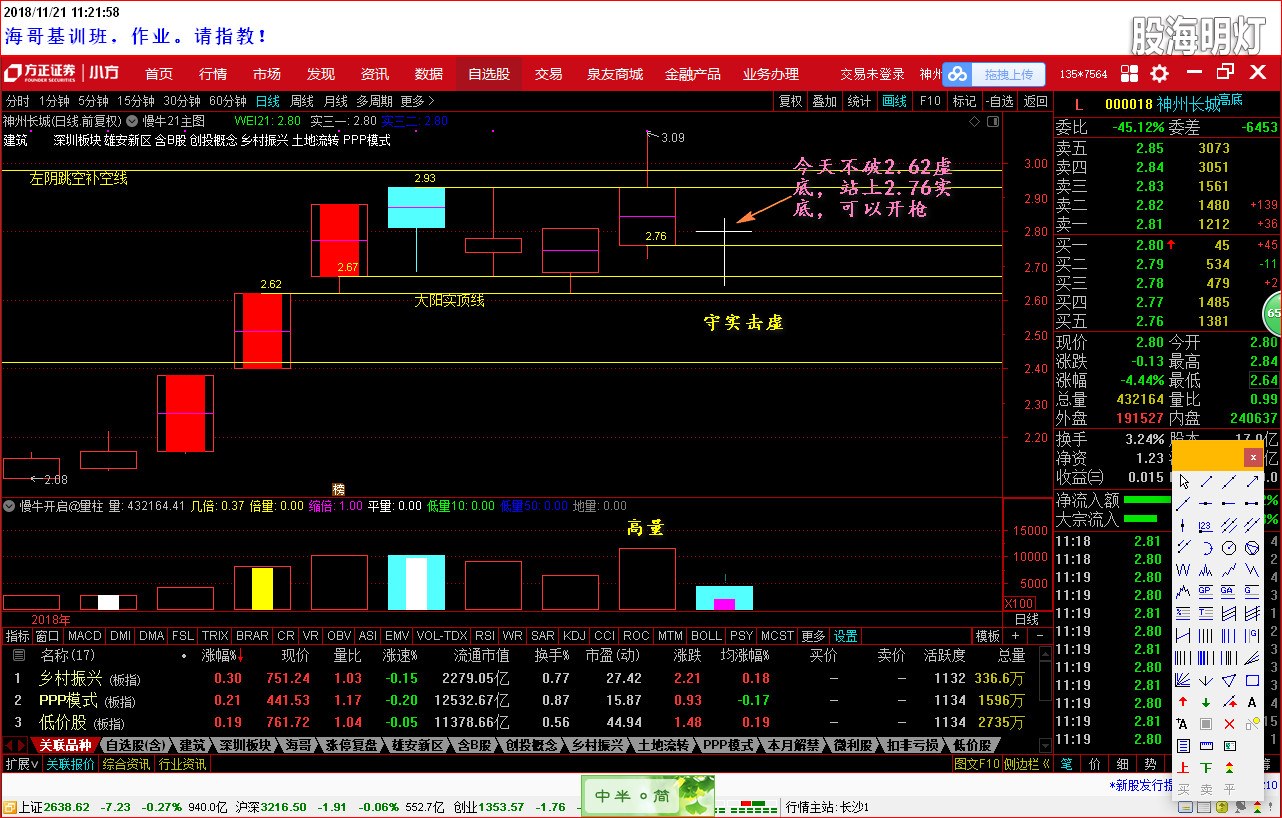Click the 000018 stock code

click(x=1129, y=104)
